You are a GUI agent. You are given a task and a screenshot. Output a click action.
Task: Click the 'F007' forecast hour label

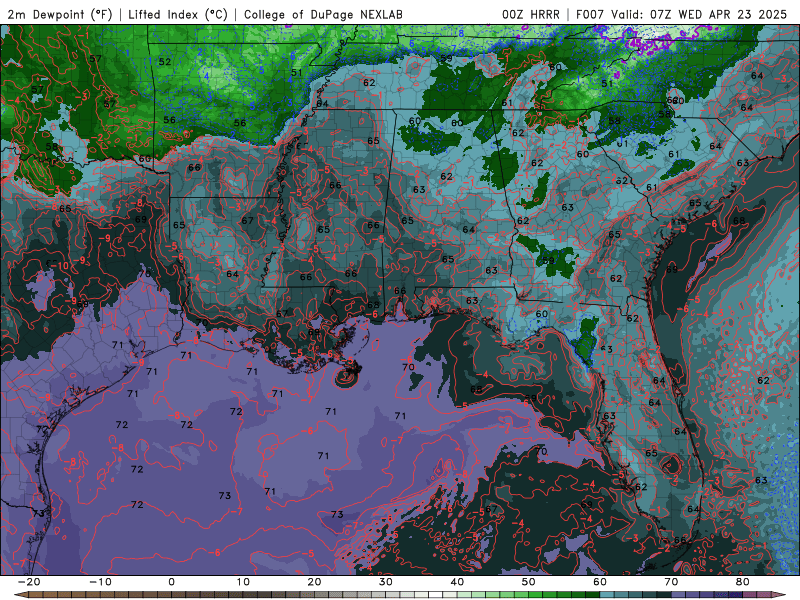coord(590,14)
